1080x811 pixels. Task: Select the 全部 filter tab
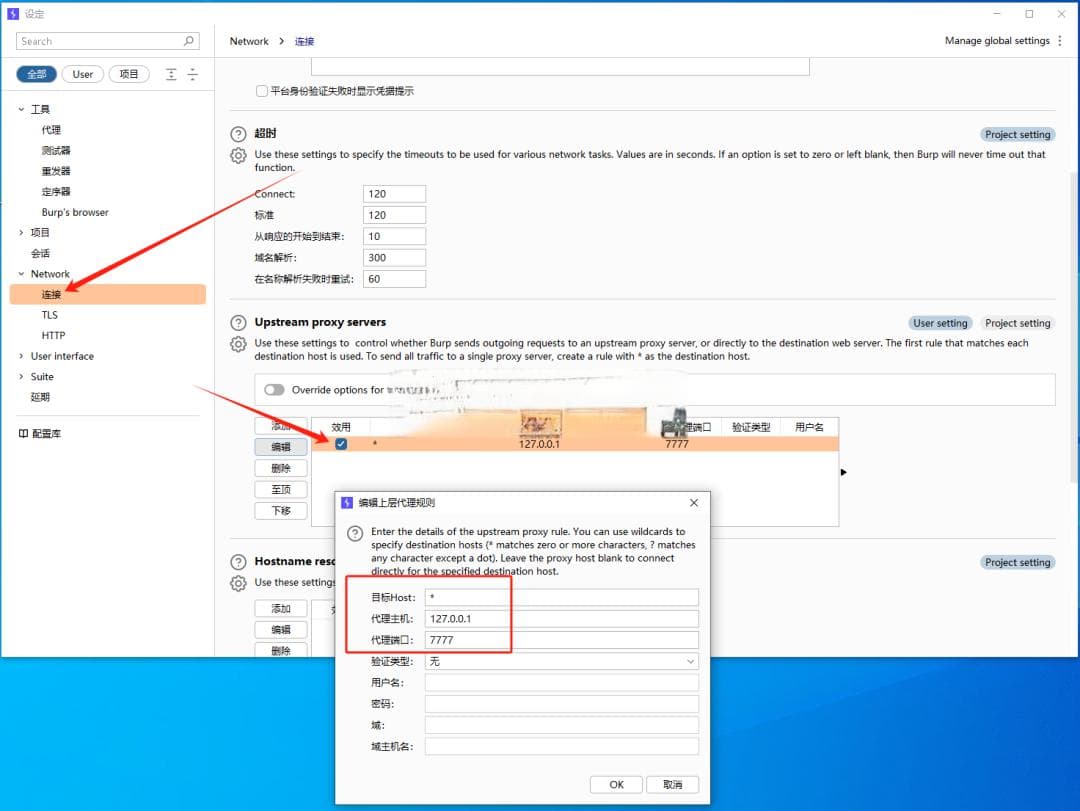click(x=37, y=74)
